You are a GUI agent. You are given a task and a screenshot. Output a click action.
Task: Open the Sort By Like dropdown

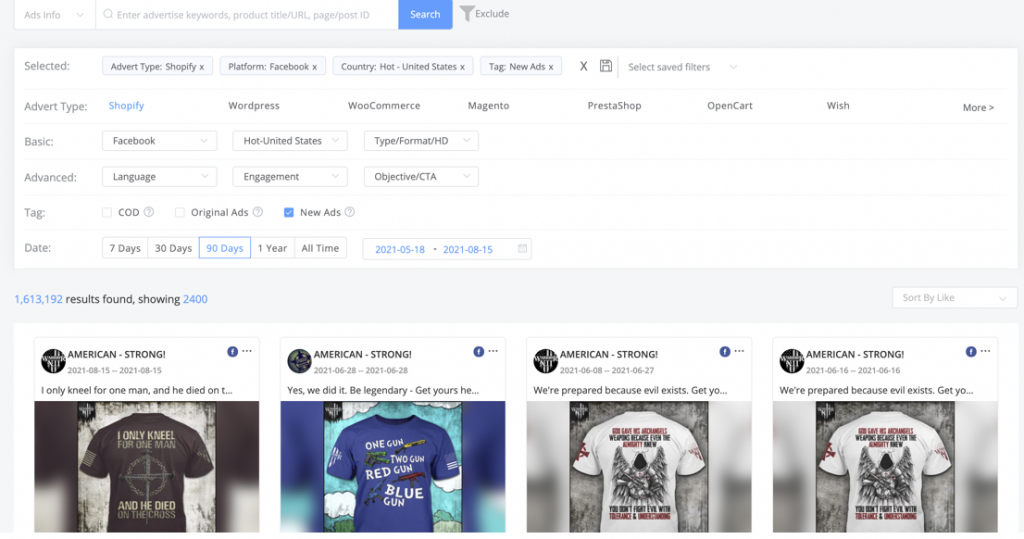(954, 298)
